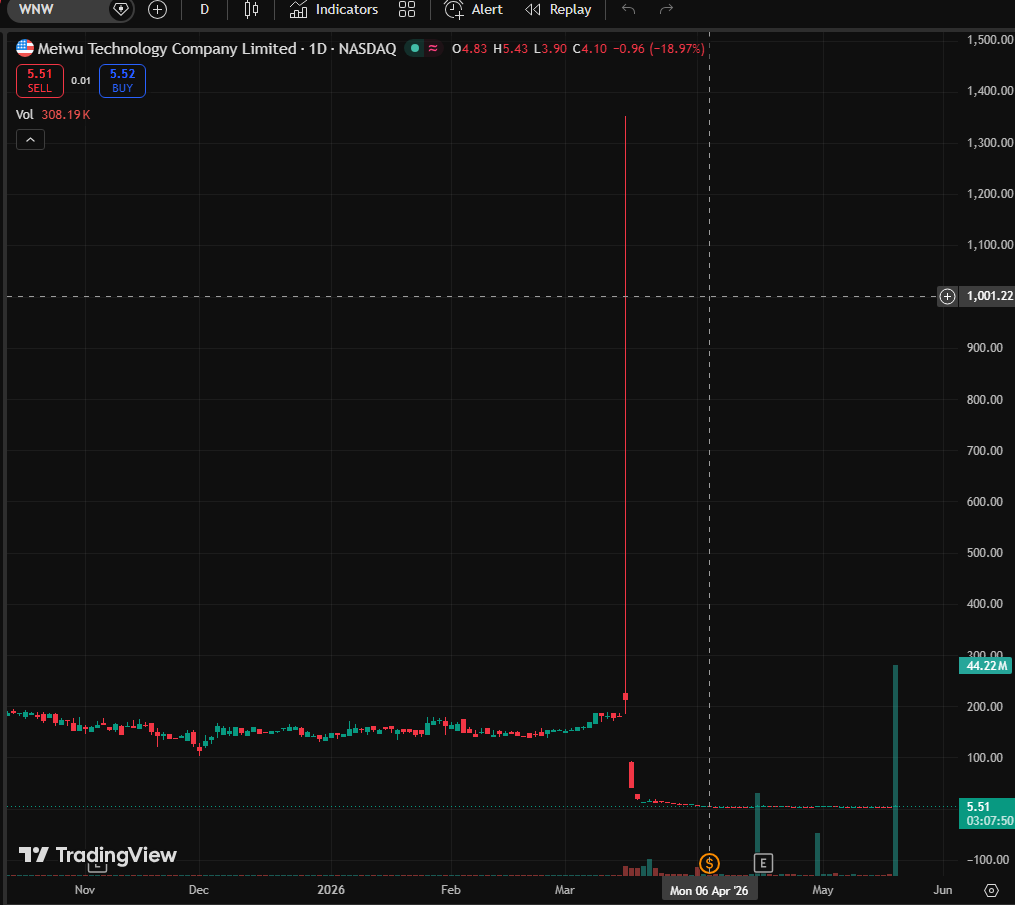Click the Mar label on the time axis
Viewport: 1015px width, 905px height.
[564, 890]
